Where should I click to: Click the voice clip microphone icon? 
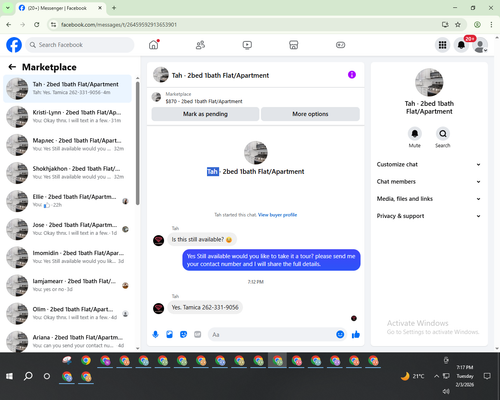click(x=155, y=334)
